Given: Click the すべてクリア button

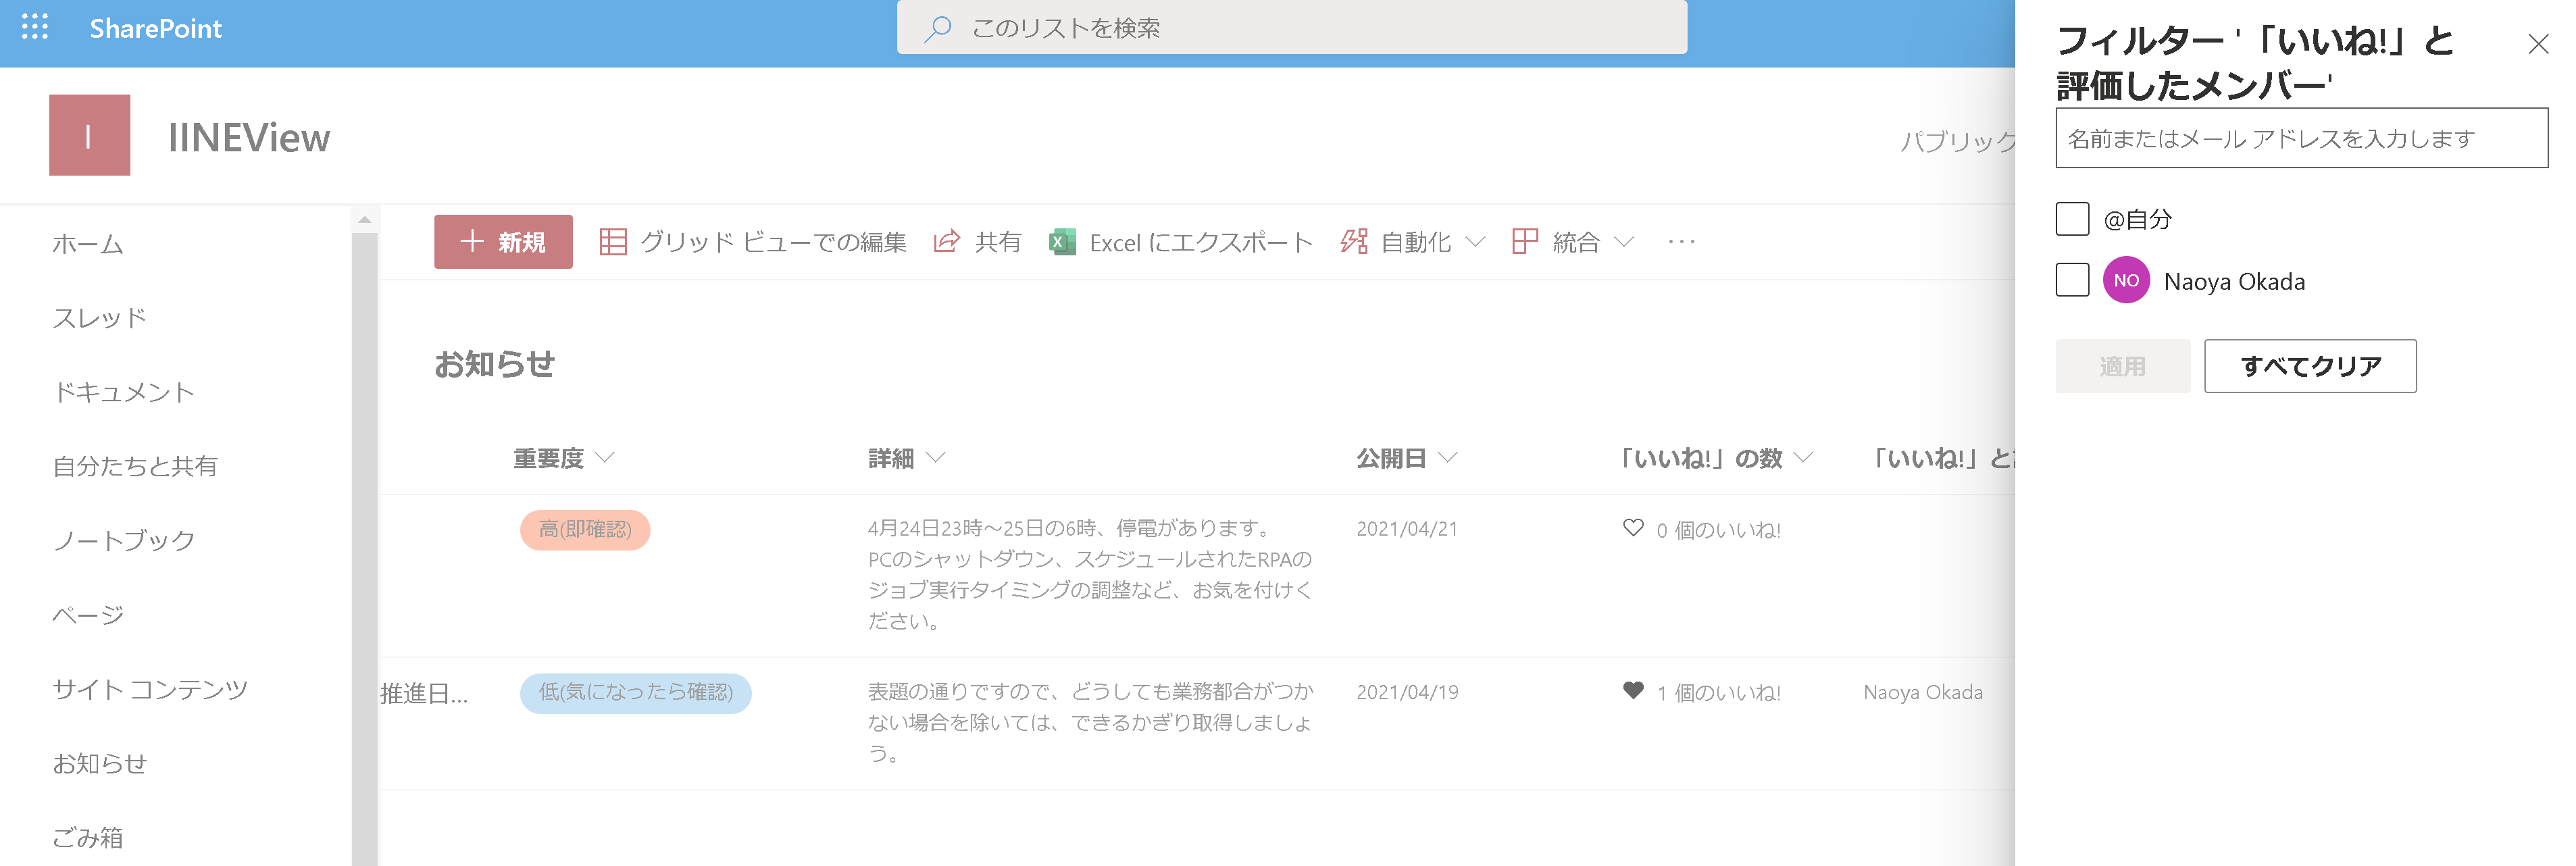Looking at the screenshot, I should (x=2310, y=366).
